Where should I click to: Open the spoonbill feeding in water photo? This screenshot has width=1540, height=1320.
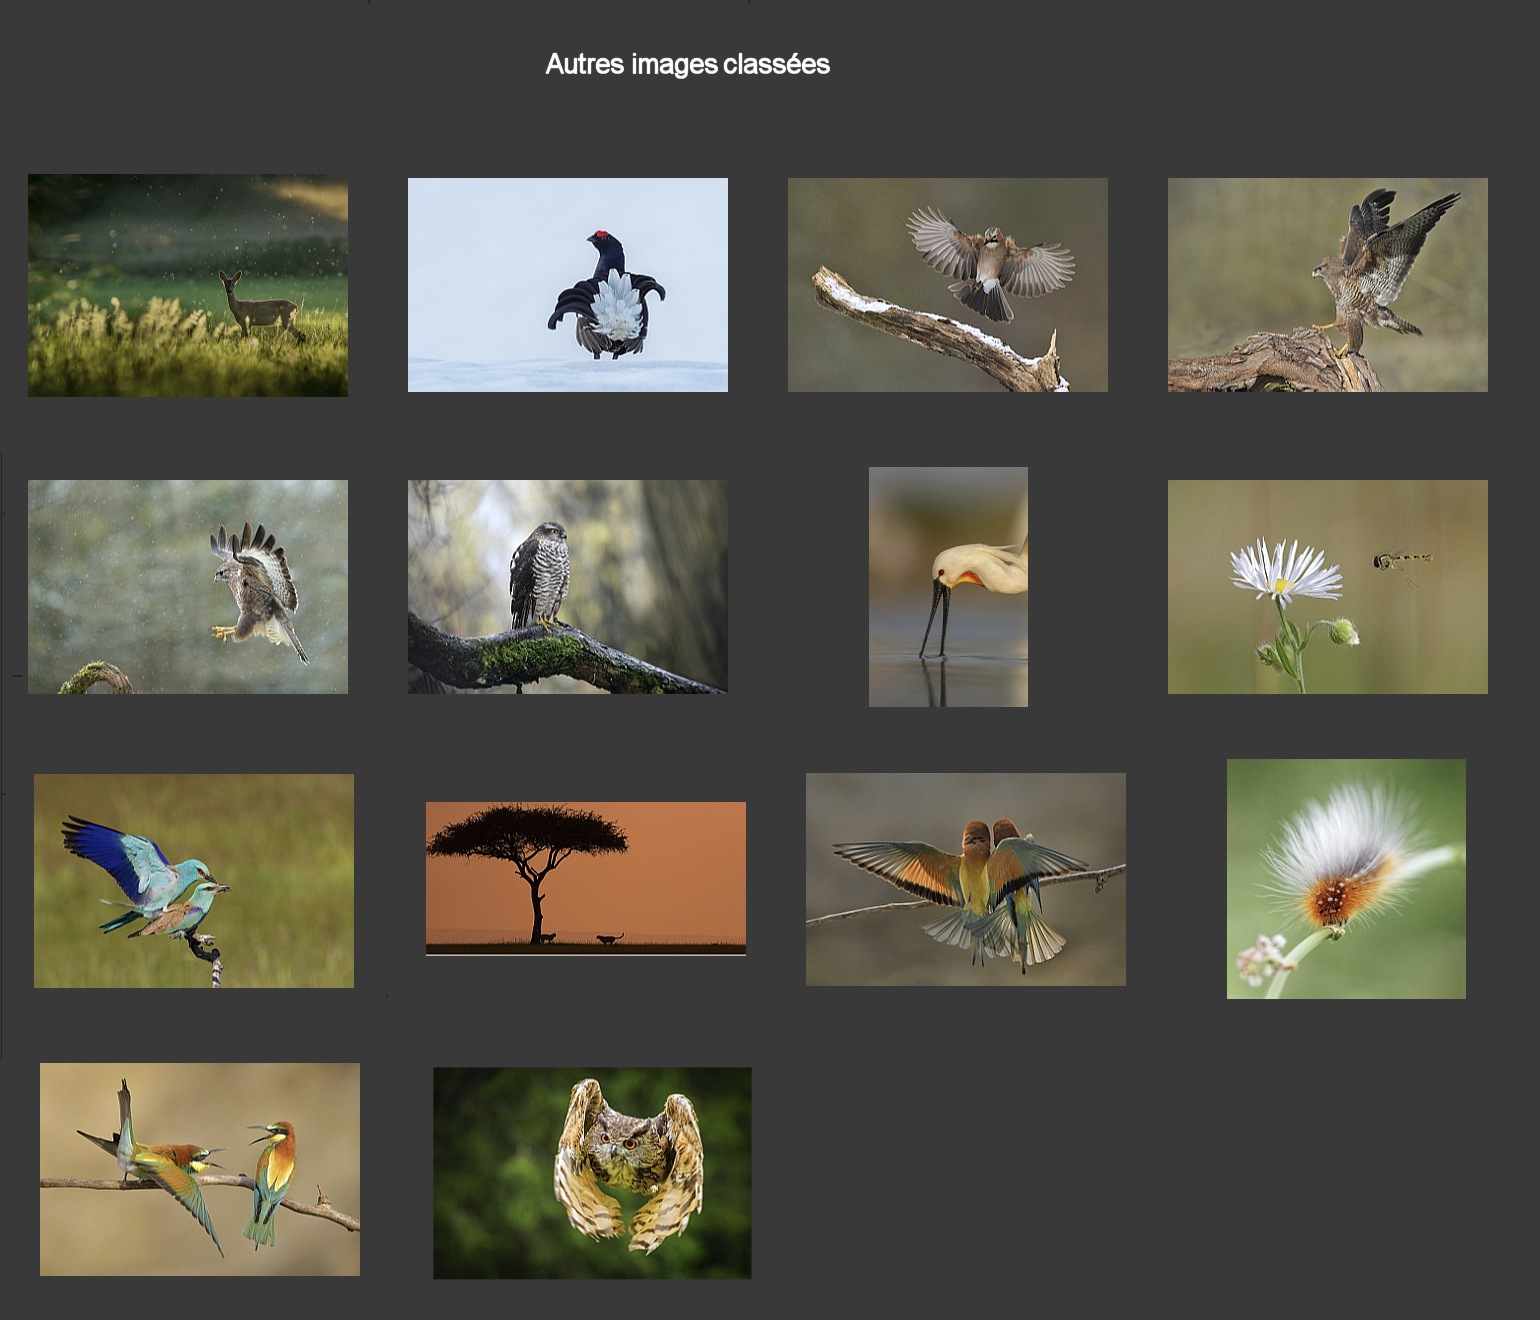click(x=948, y=587)
